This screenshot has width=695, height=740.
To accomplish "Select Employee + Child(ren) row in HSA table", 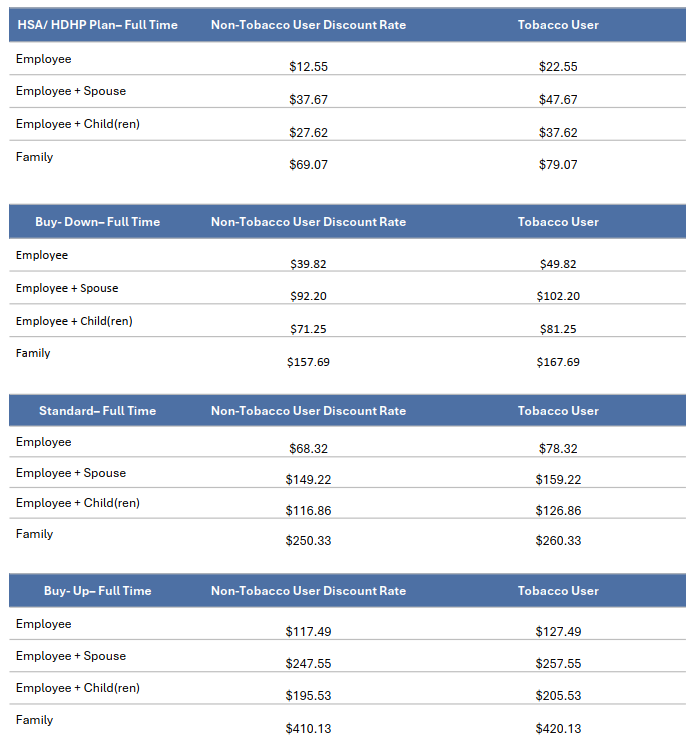I will [x=77, y=124].
